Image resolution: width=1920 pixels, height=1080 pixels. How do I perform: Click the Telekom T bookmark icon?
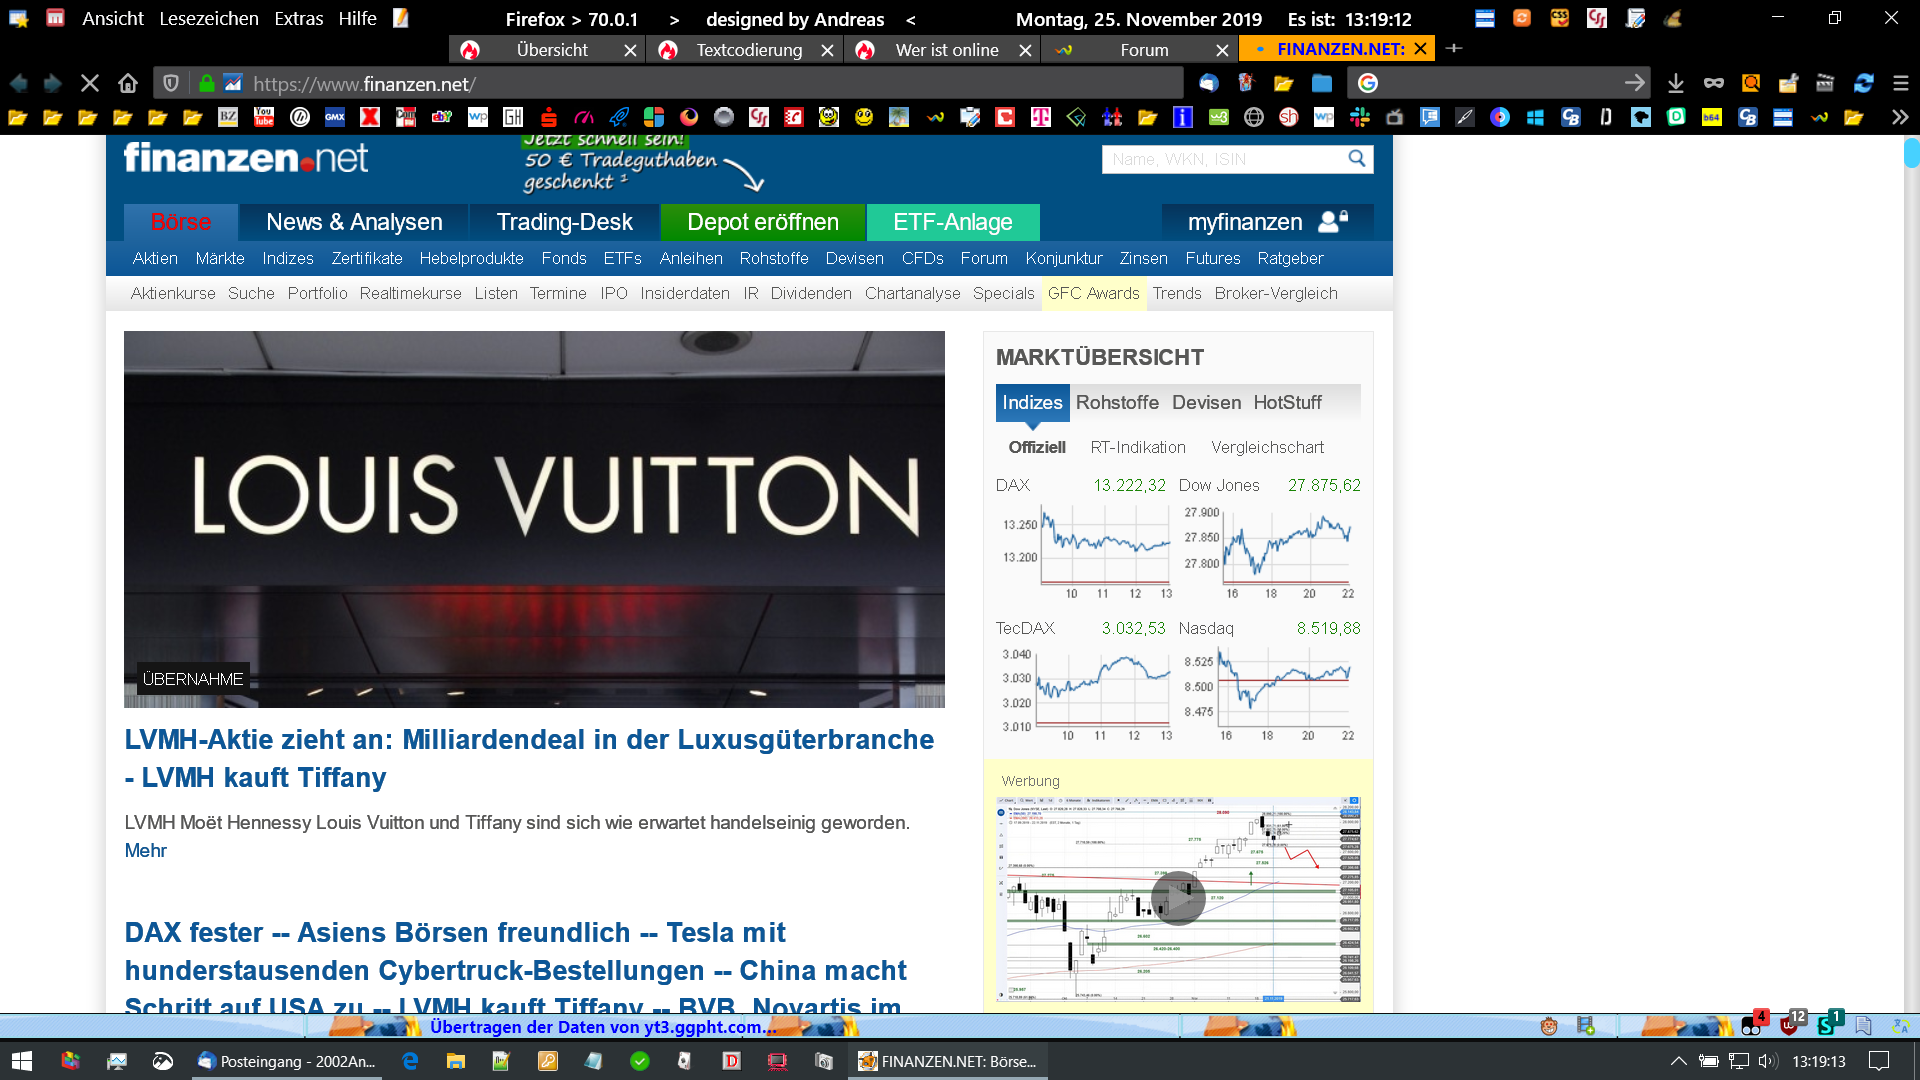point(1041,118)
